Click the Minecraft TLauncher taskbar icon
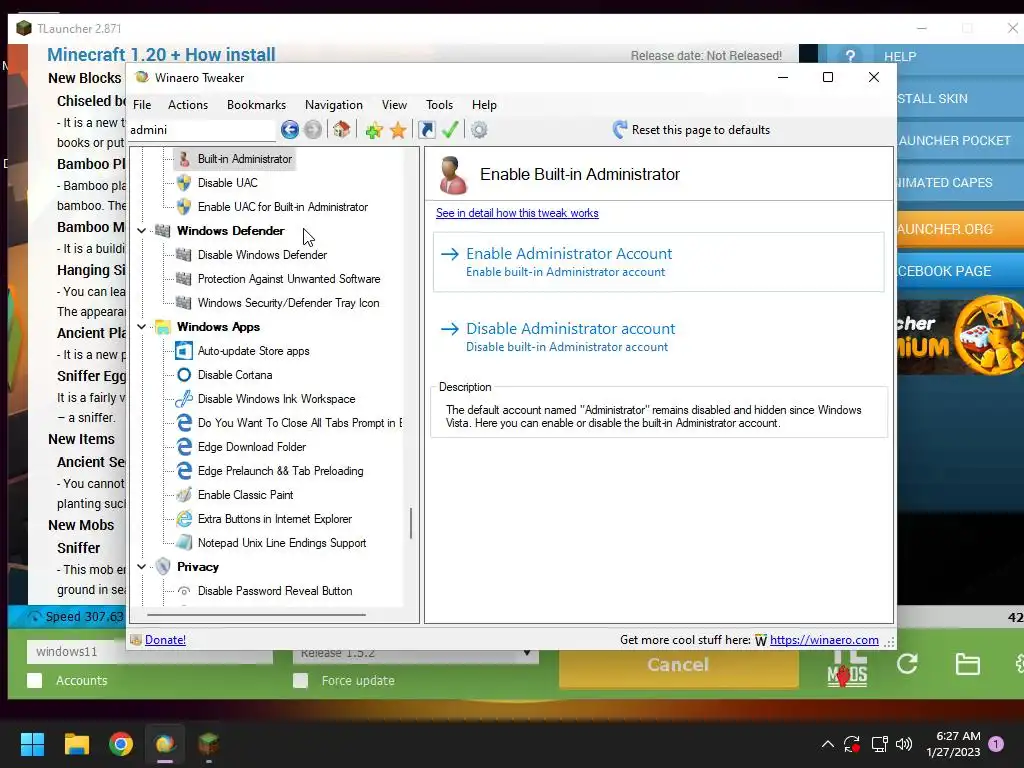The height and width of the screenshot is (768, 1024). click(x=208, y=744)
